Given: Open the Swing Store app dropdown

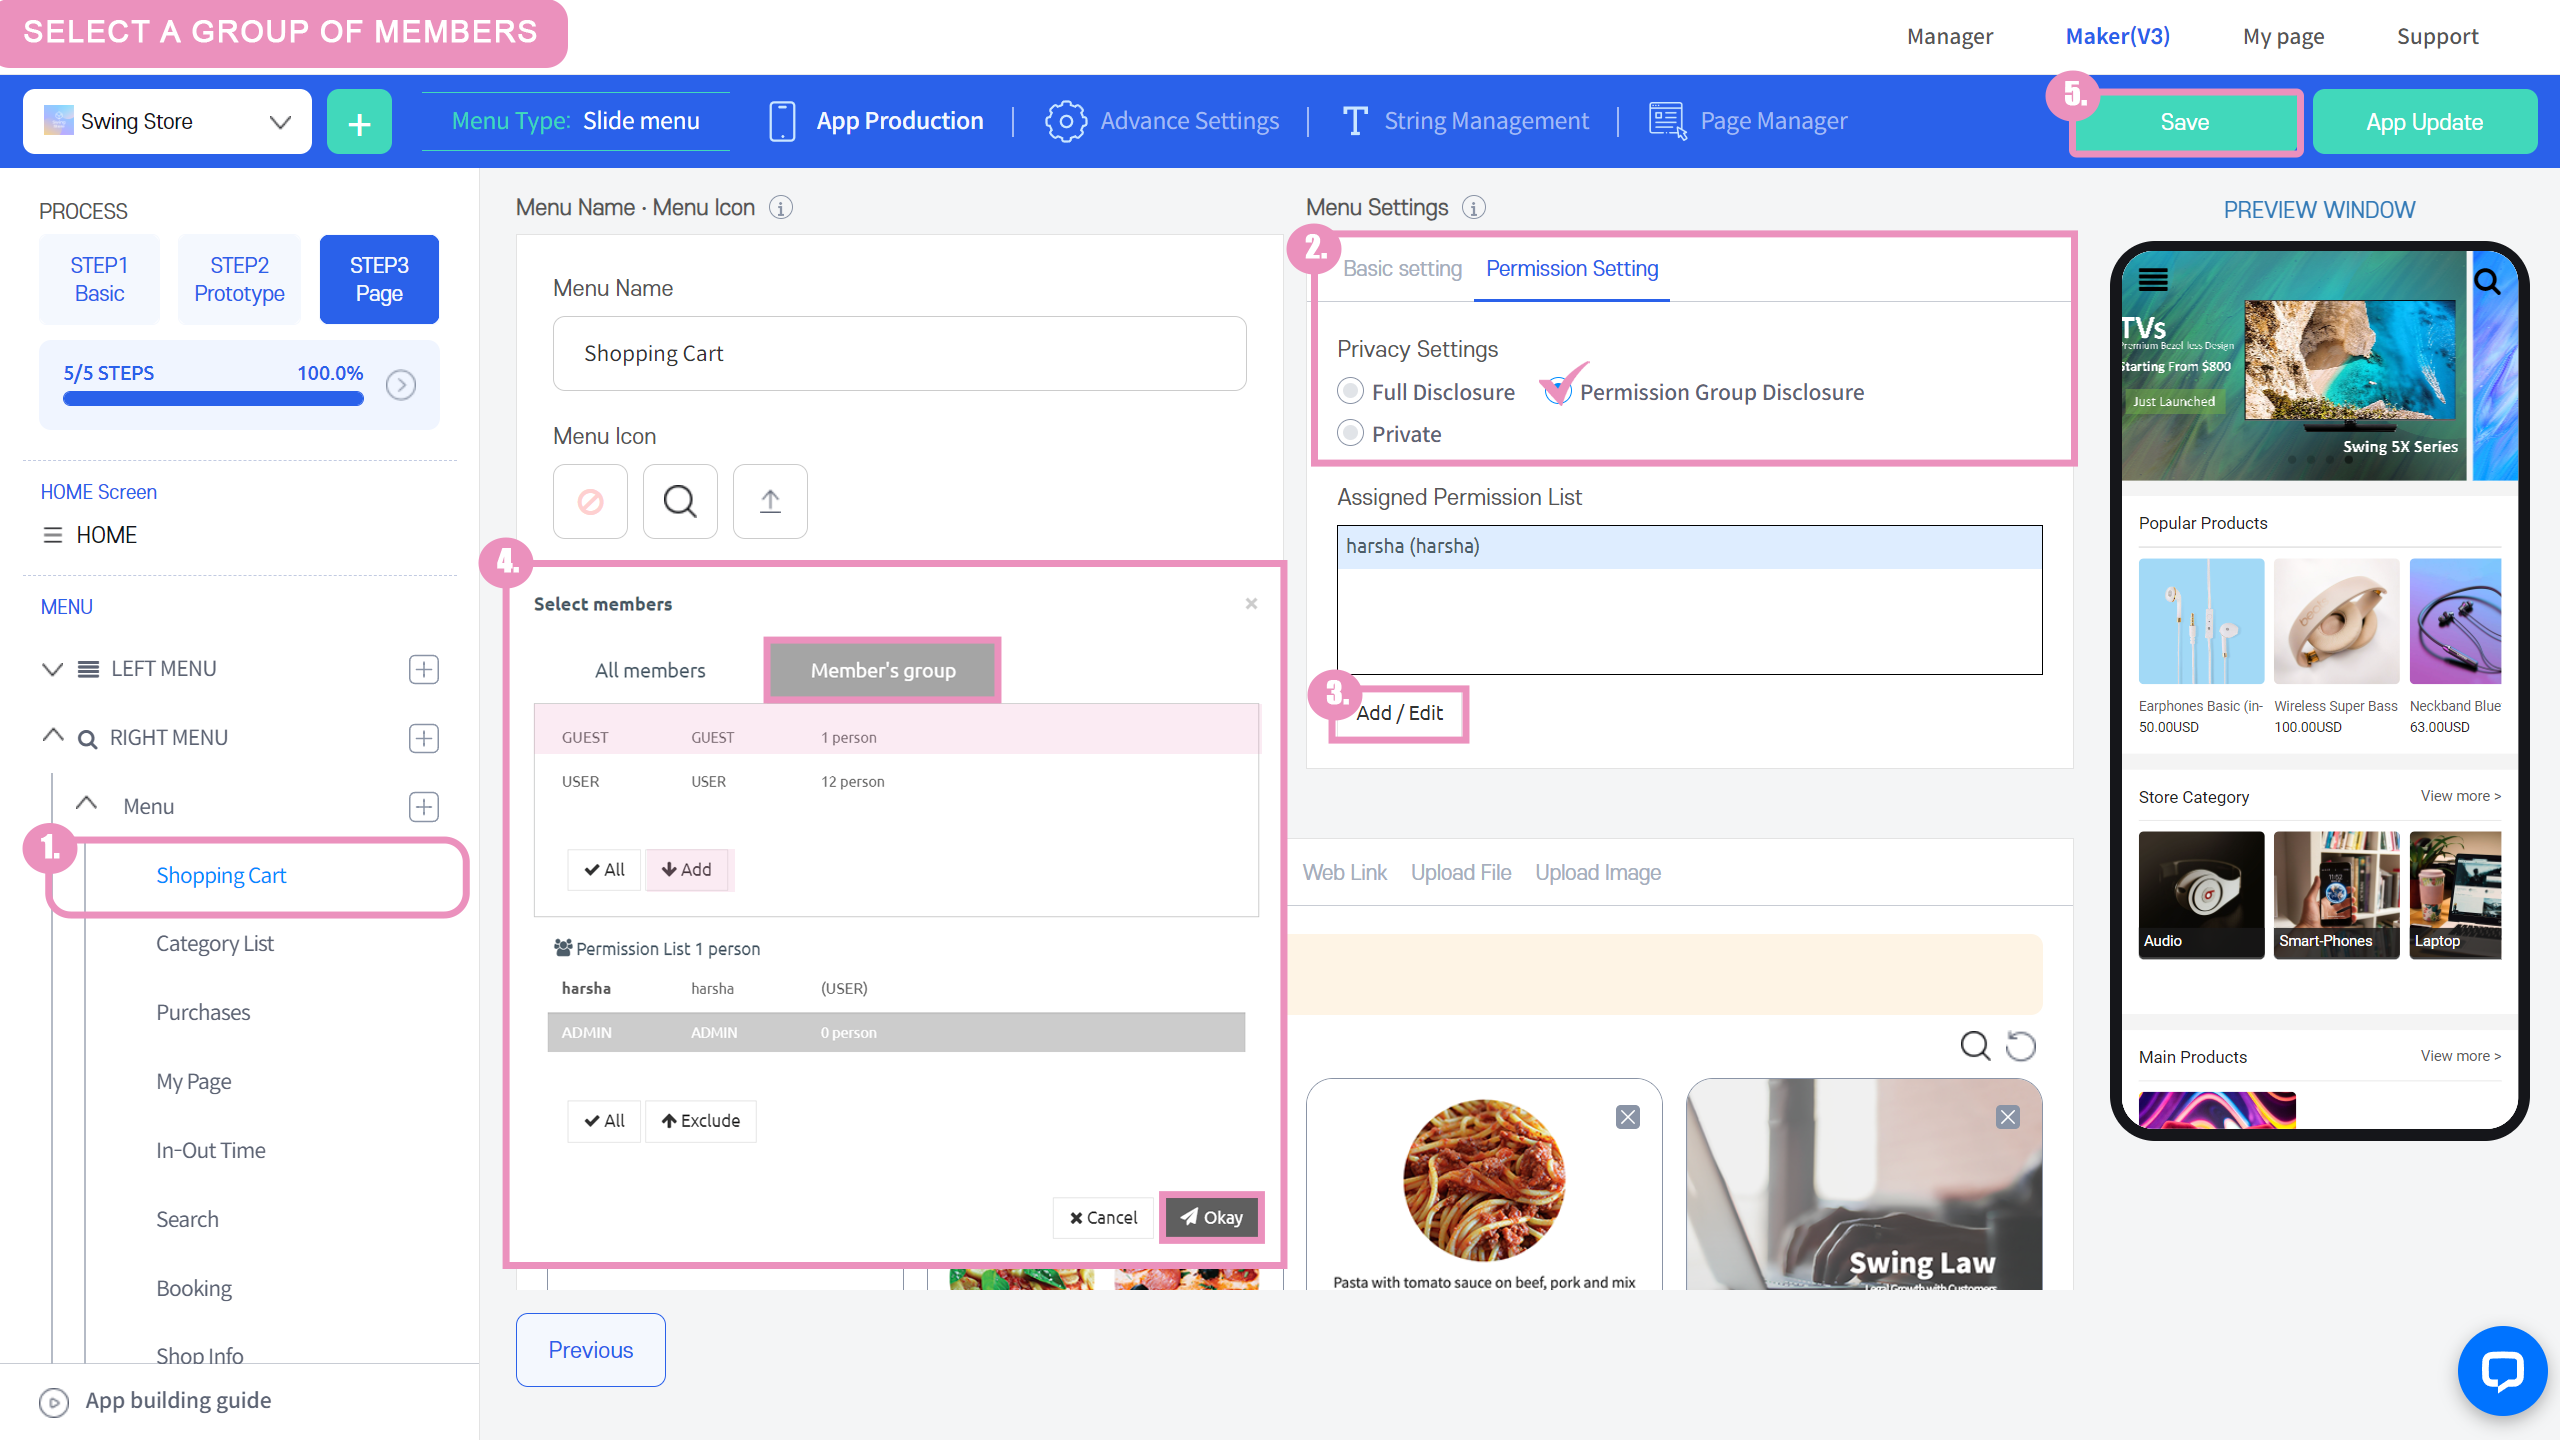Looking at the screenshot, I should pyautogui.click(x=167, y=121).
